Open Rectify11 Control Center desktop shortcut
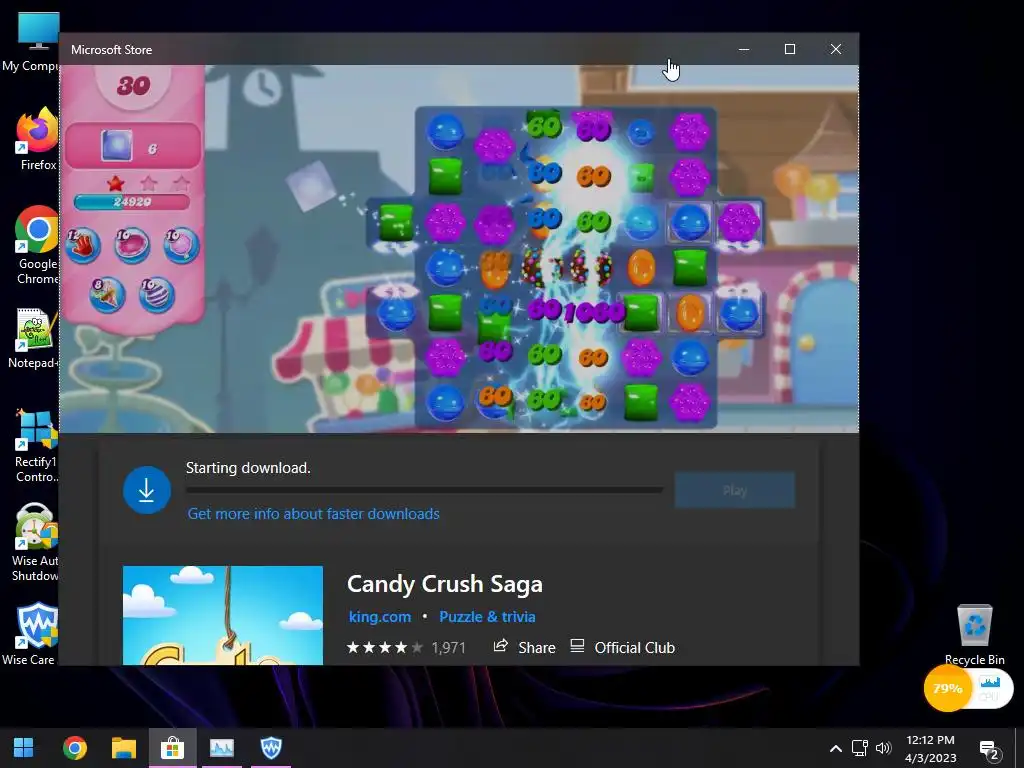The image size is (1024, 768). 36,446
